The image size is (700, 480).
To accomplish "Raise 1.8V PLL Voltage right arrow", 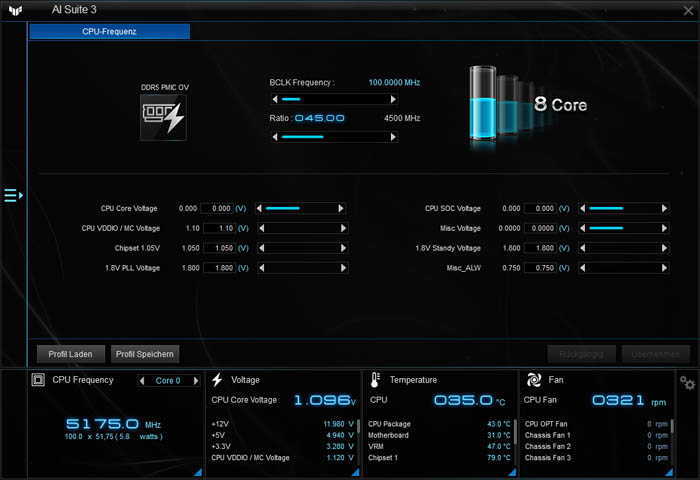I will [343, 268].
